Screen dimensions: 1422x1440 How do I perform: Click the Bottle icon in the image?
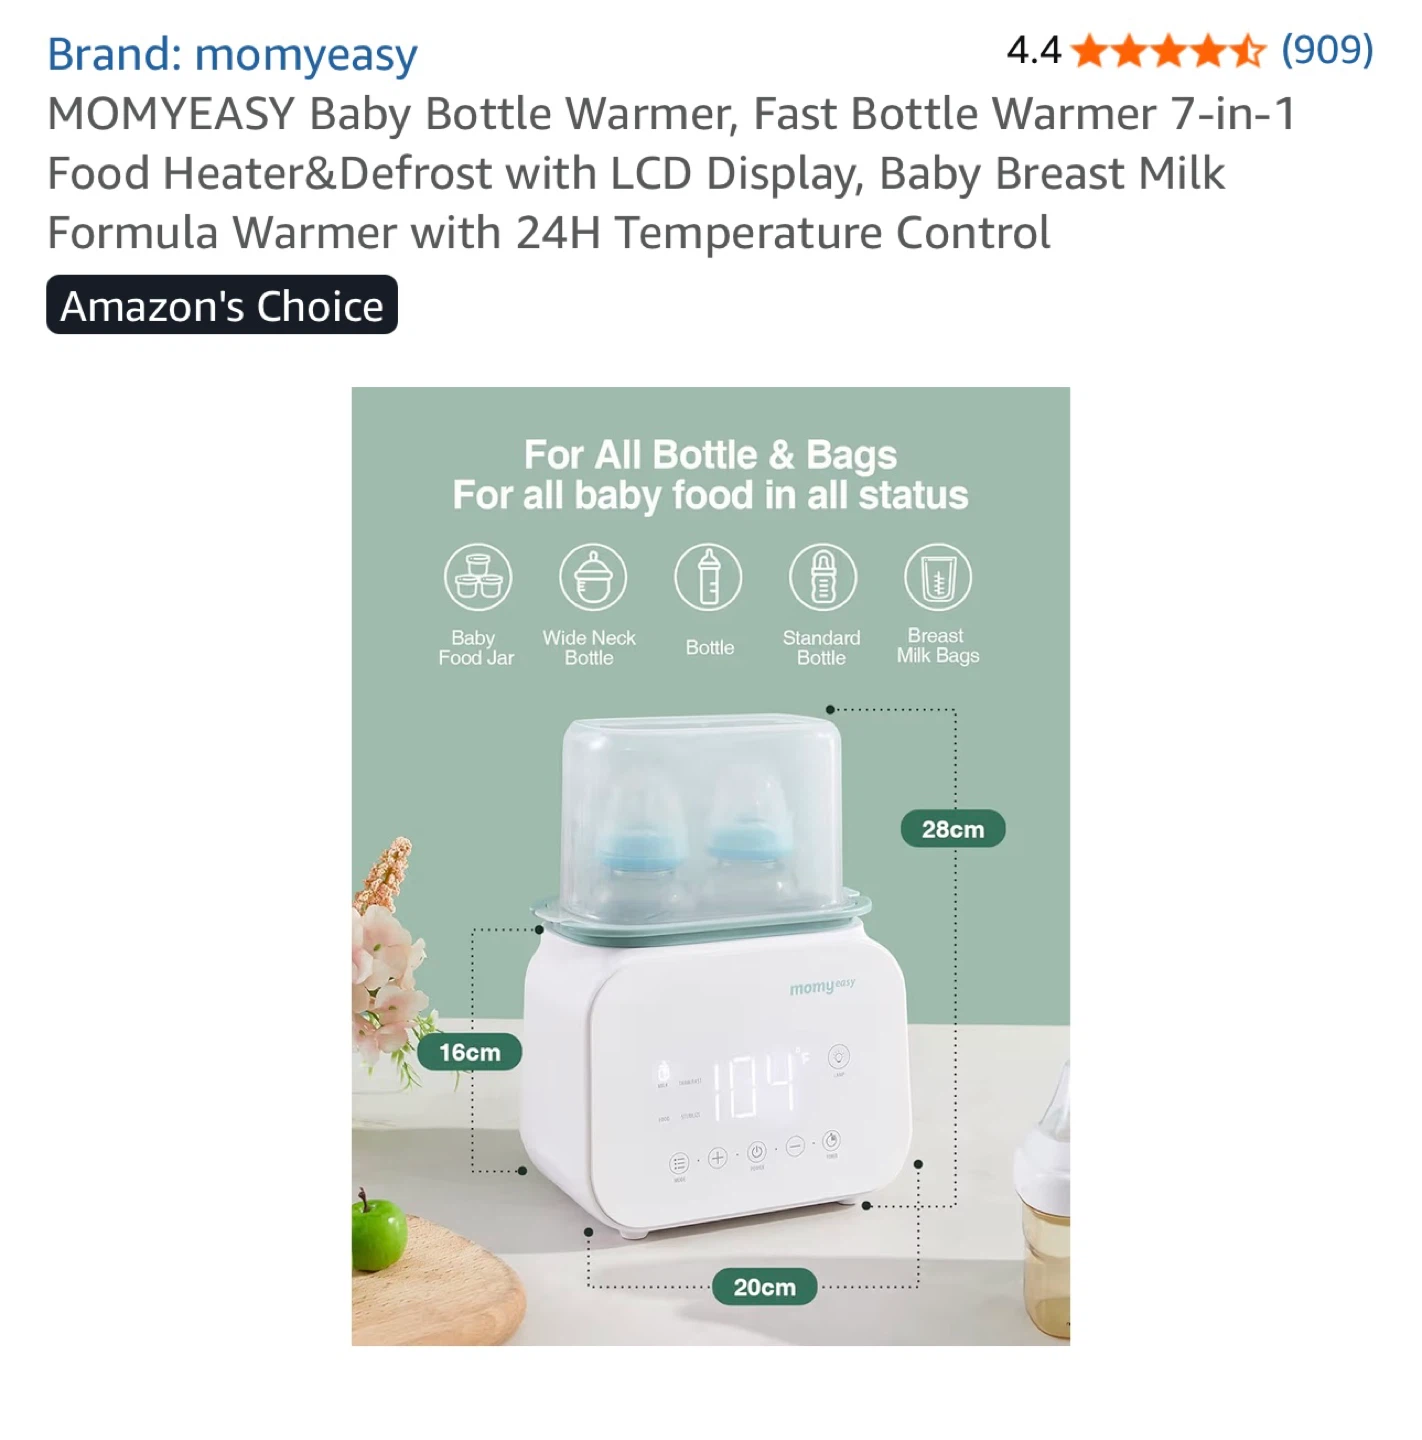tap(708, 577)
